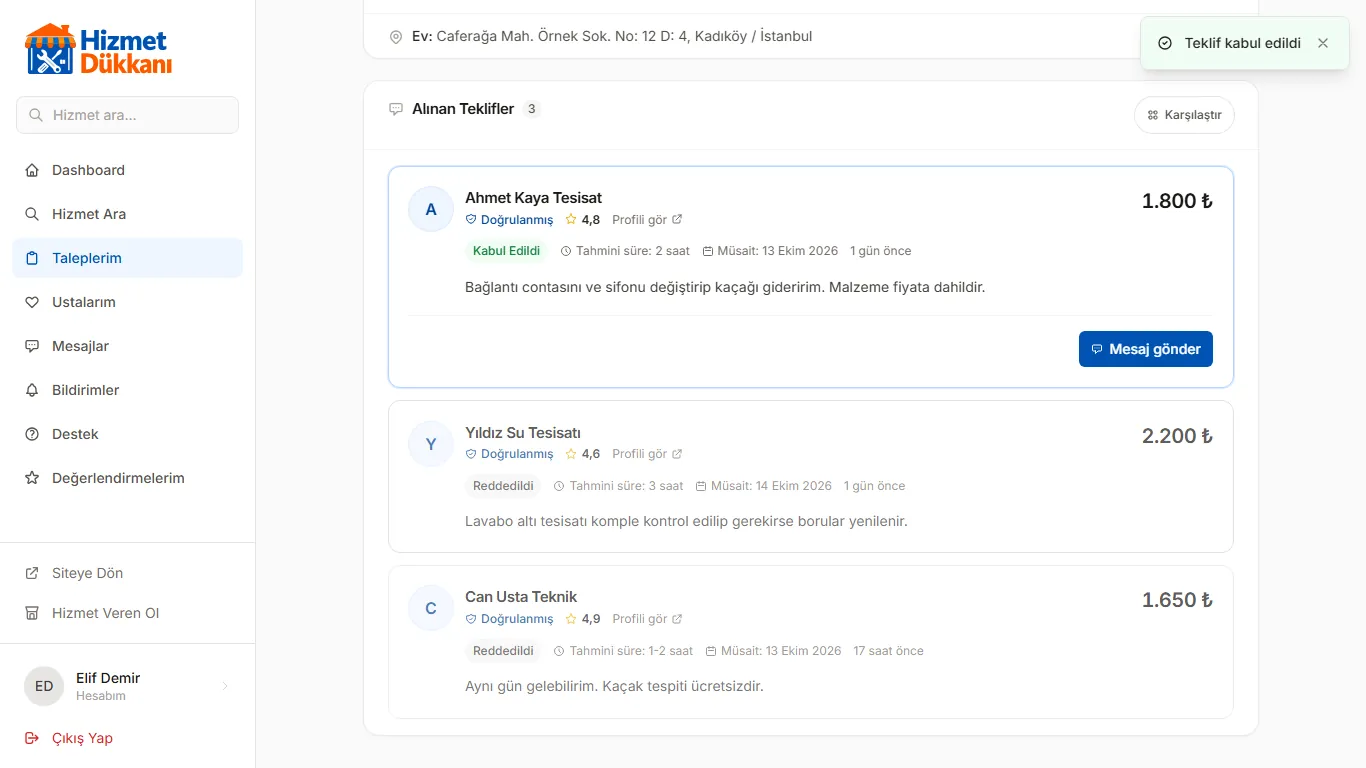Open Yıldız Su Tesisatı 'Profili gör' link
The image size is (1366, 768).
coord(647,454)
